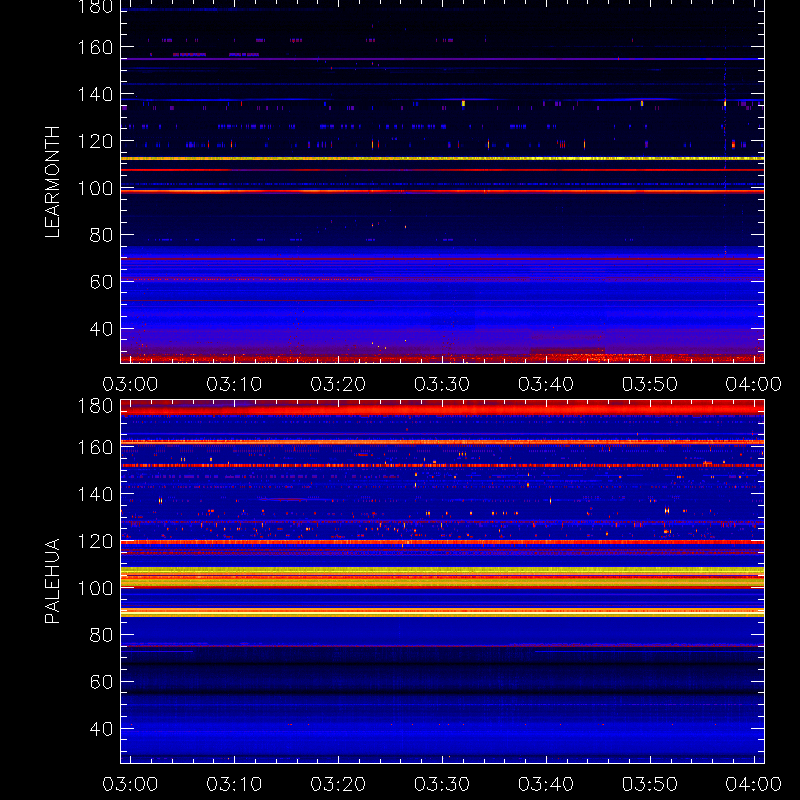The width and height of the screenshot is (800, 800).
Task: Click Palehua plot's 03:30 time label
Action: click(442, 784)
